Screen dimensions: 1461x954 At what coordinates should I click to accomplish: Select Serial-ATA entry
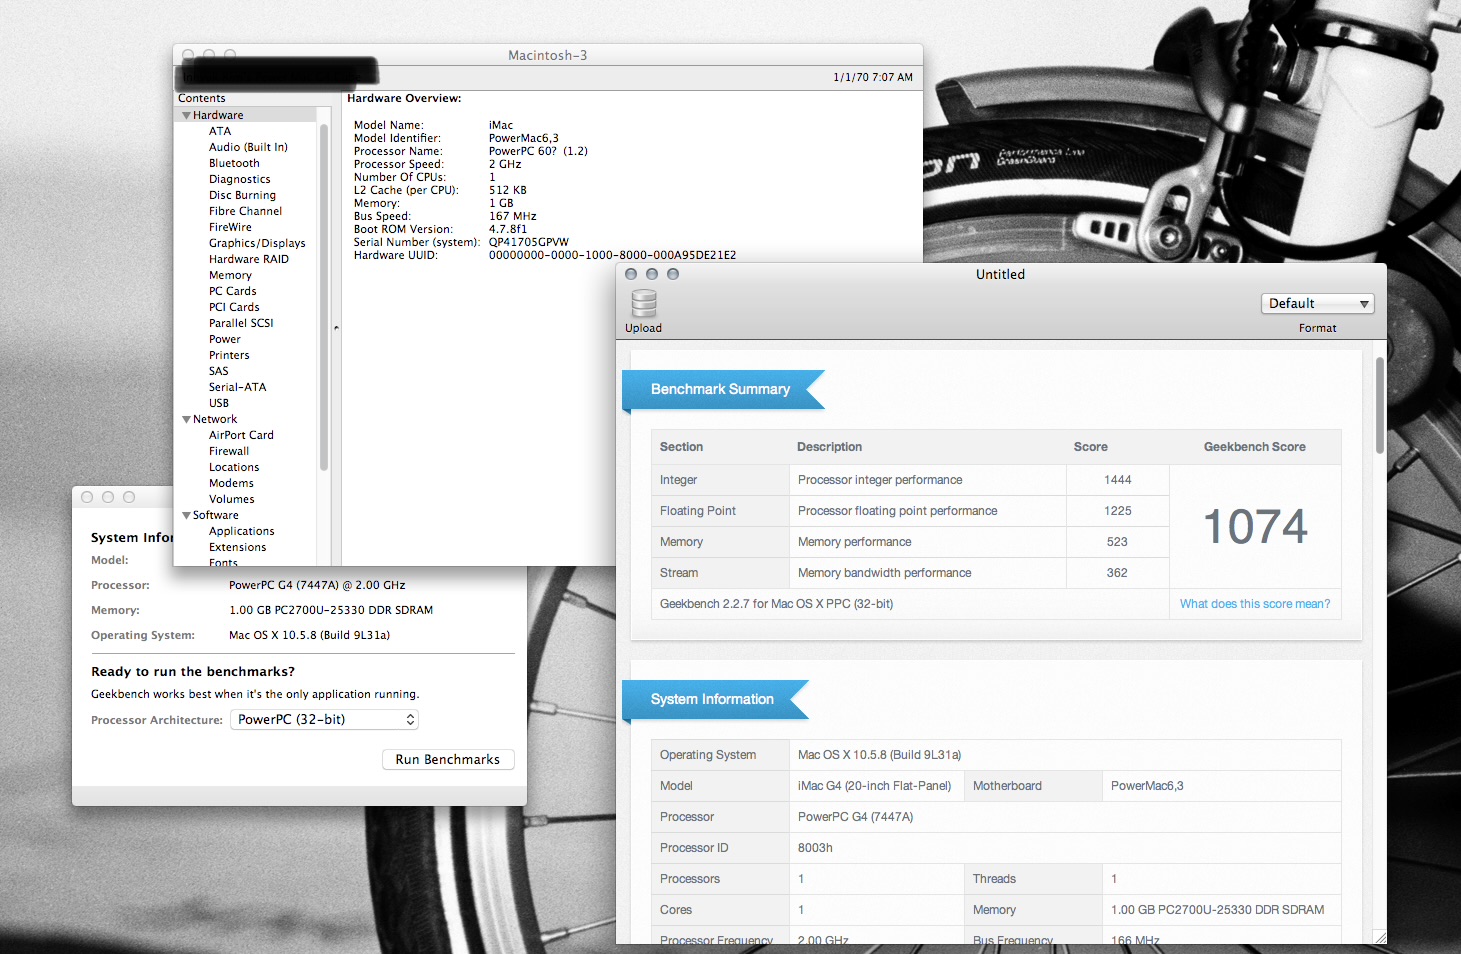pyautogui.click(x=237, y=387)
